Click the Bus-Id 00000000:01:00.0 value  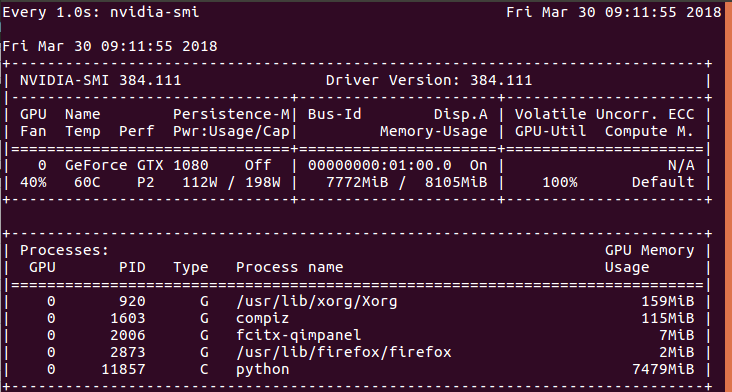[380, 165]
